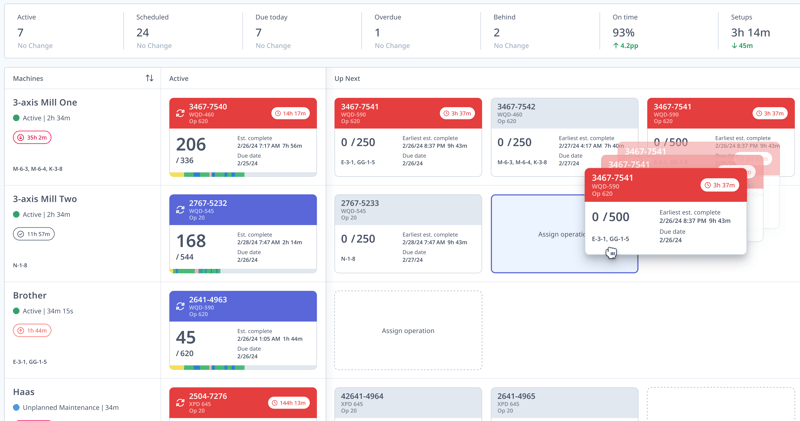Click the 168 count on card 2767-5232
Screen dimensions: 800x421
[191, 241]
